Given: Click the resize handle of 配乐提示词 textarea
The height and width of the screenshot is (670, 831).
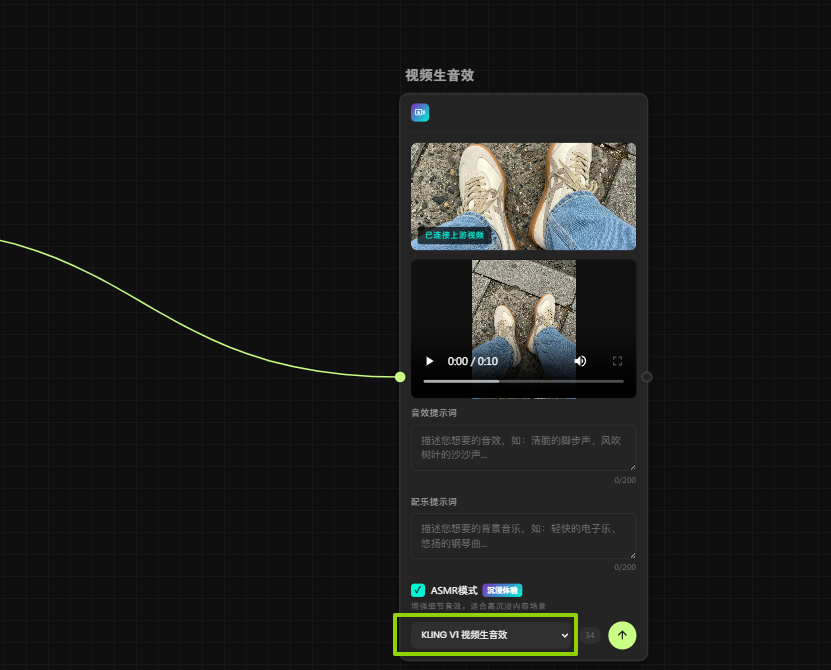Looking at the screenshot, I should [631, 554].
